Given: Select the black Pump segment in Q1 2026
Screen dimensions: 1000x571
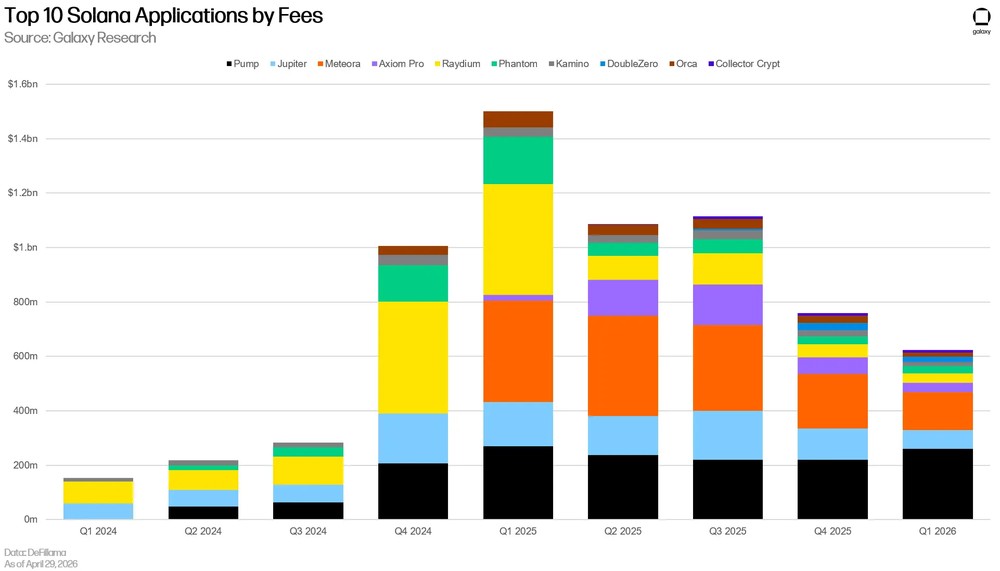Looking at the screenshot, I should click(x=938, y=484).
